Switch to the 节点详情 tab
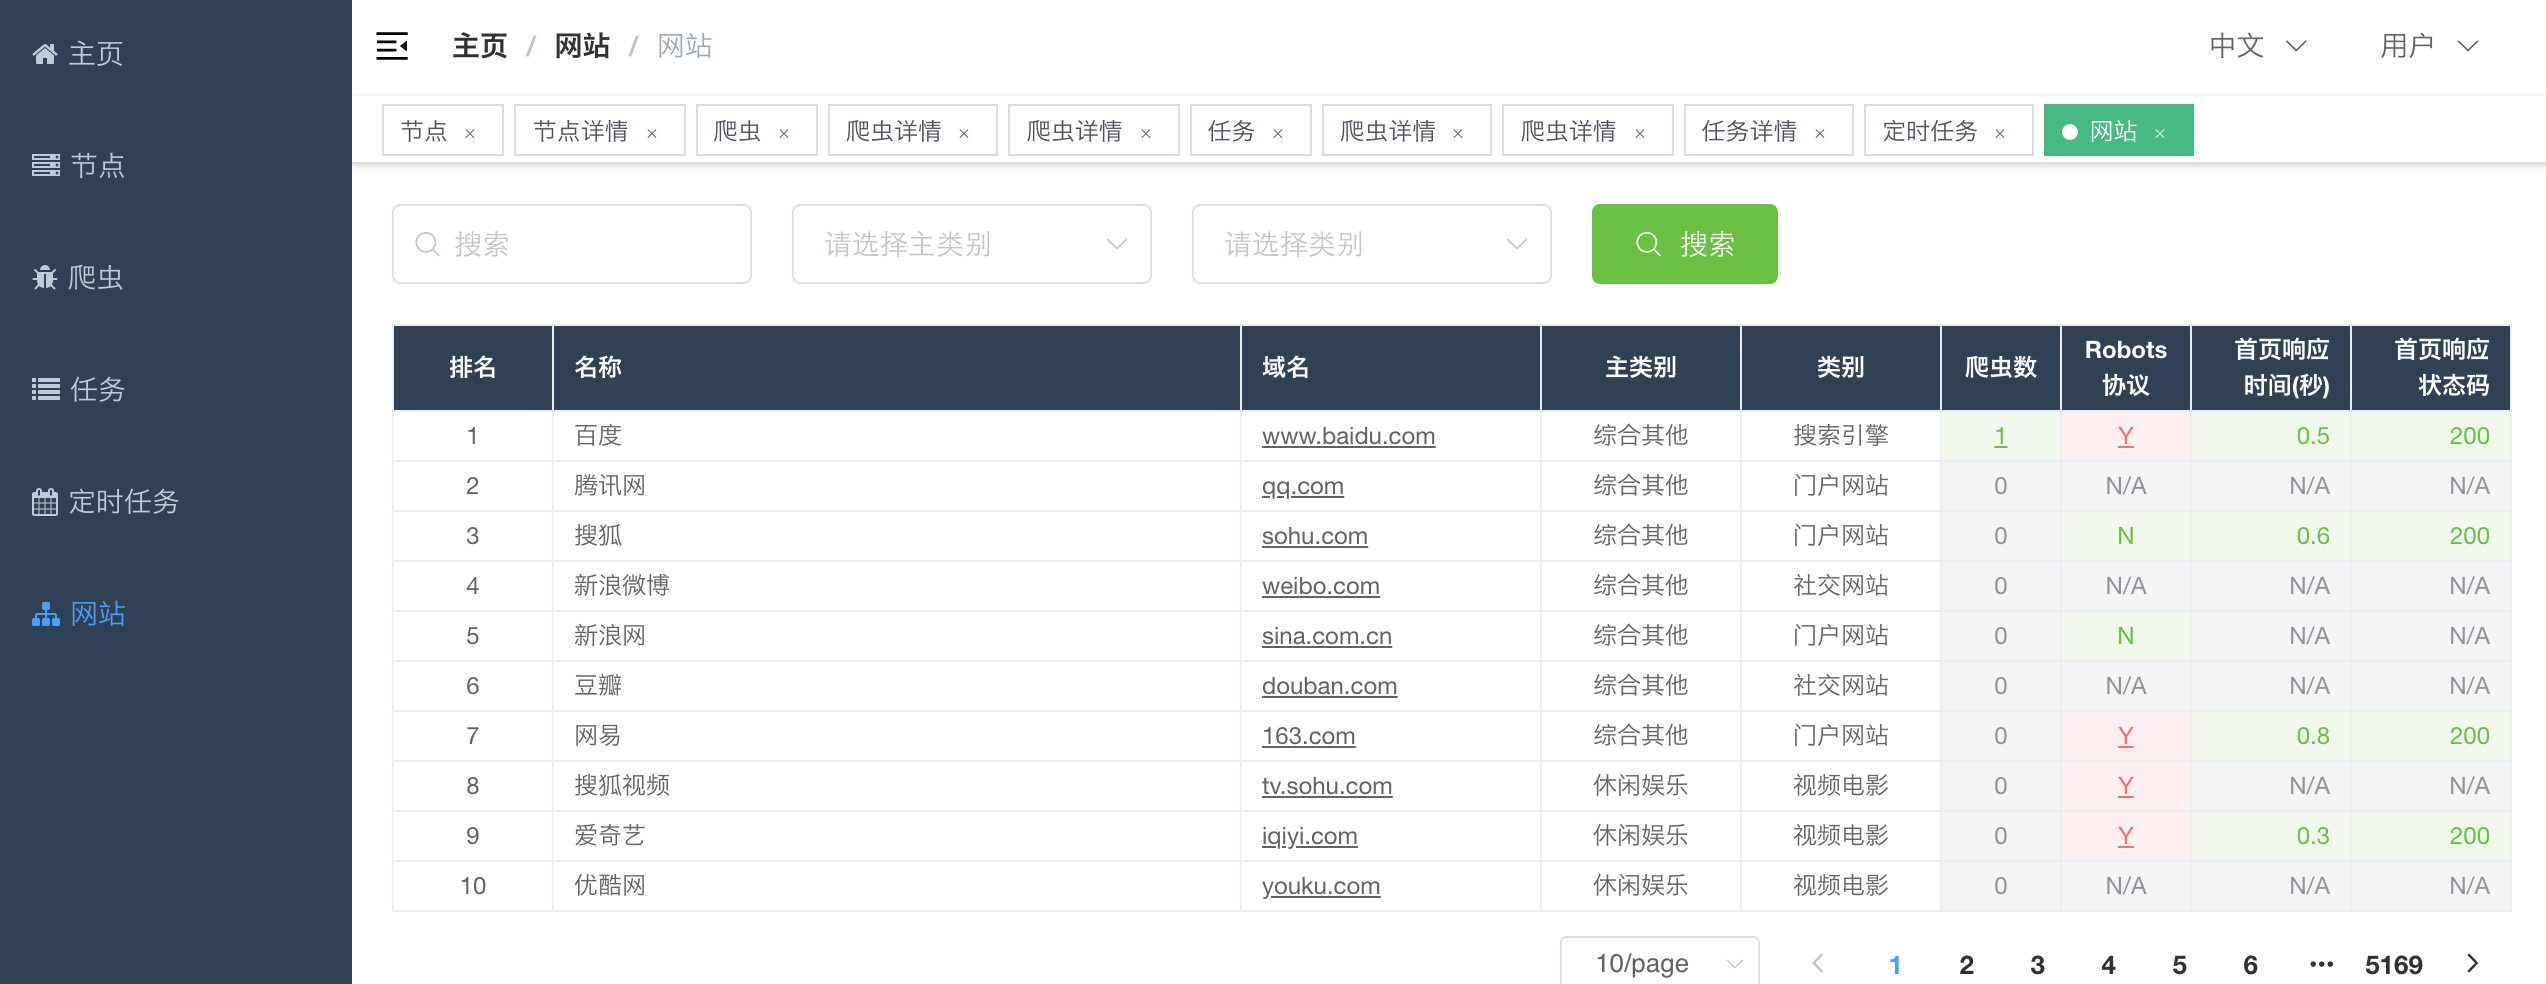The width and height of the screenshot is (2546, 984). 580,131
